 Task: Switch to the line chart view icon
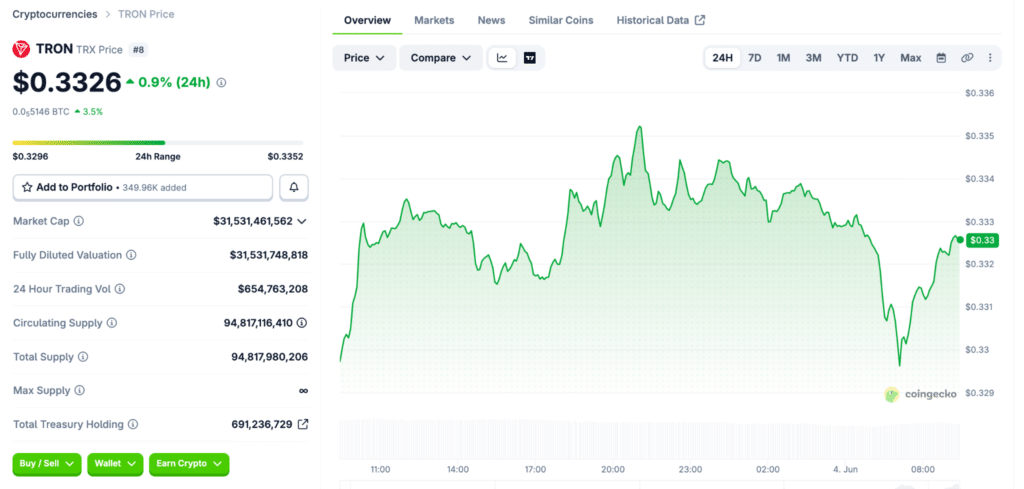tap(502, 58)
